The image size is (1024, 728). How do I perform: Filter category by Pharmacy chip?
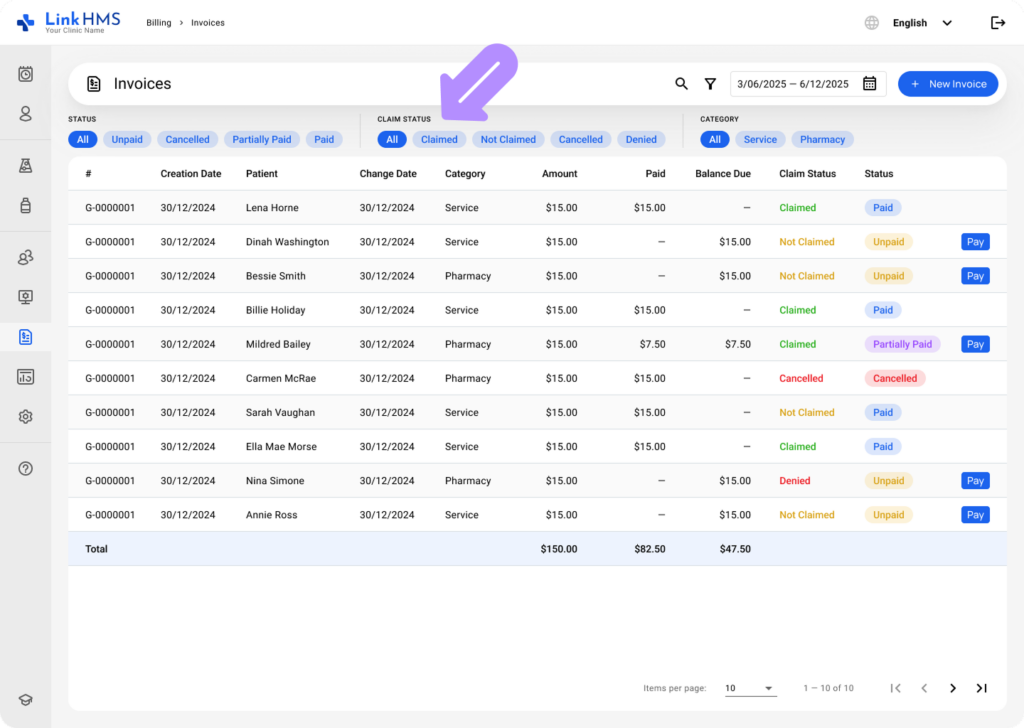822,139
